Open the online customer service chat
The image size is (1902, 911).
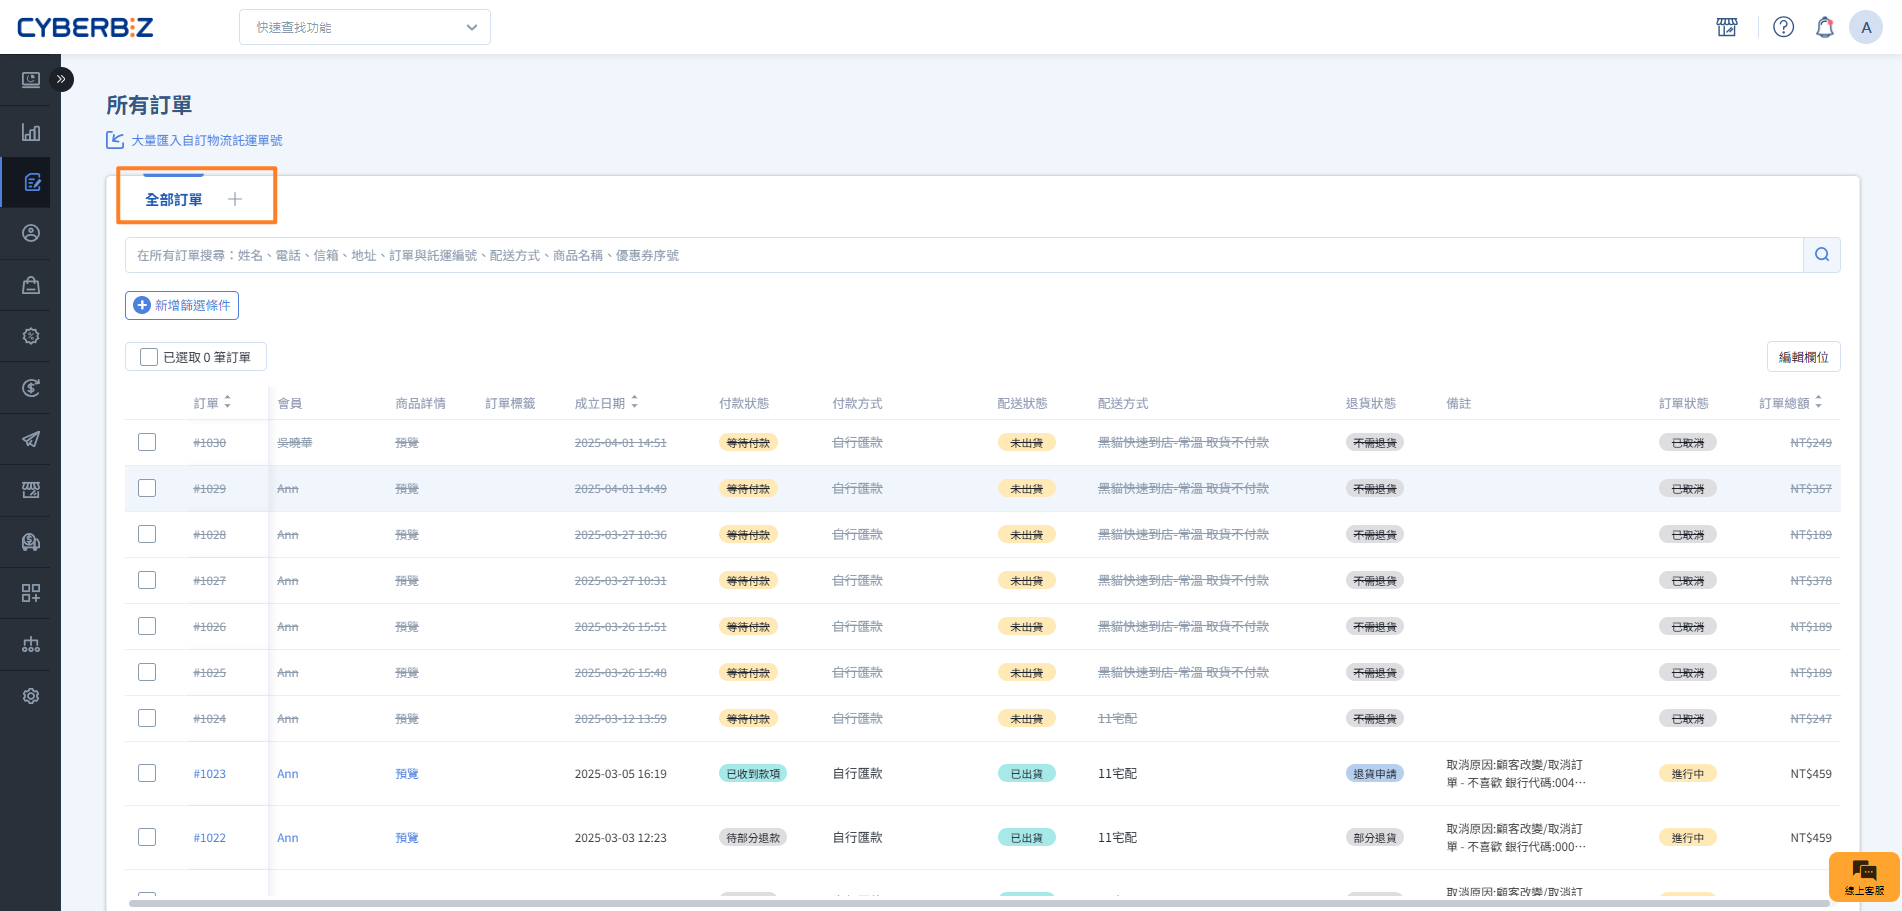[1863, 876]
